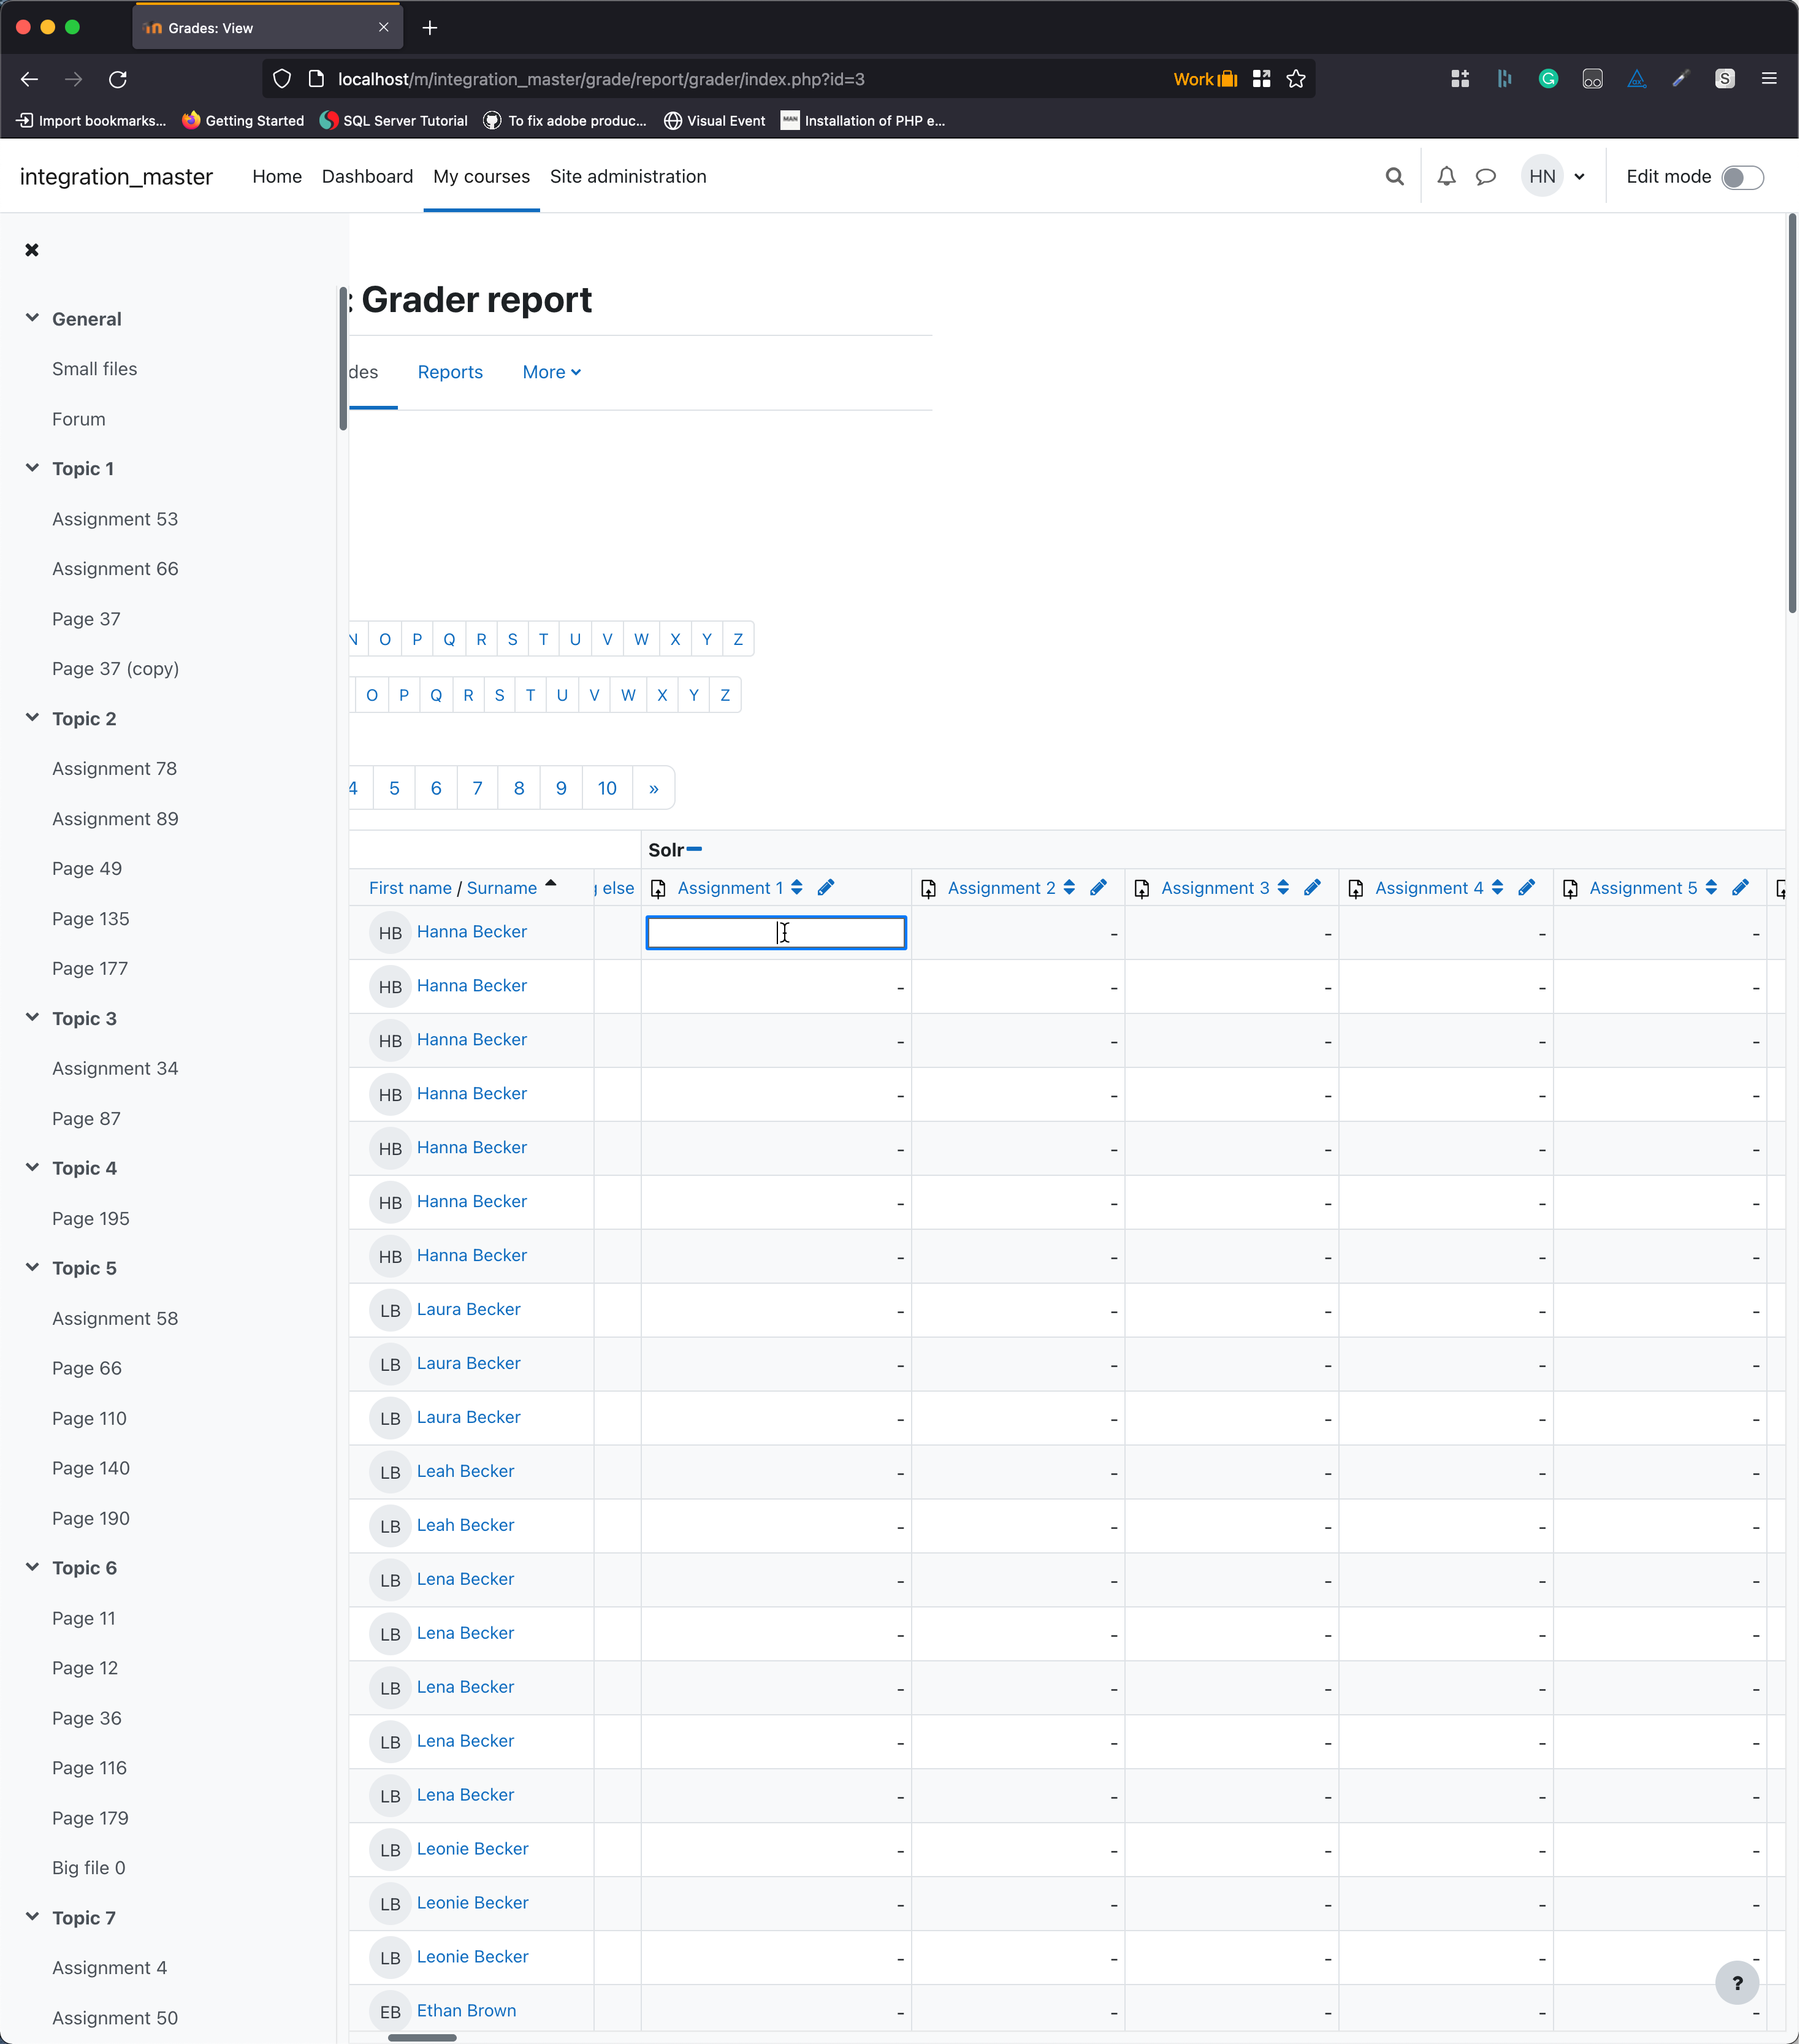Bookmark this page with star icon
1800x2044 pixels.
[1296, 79]
